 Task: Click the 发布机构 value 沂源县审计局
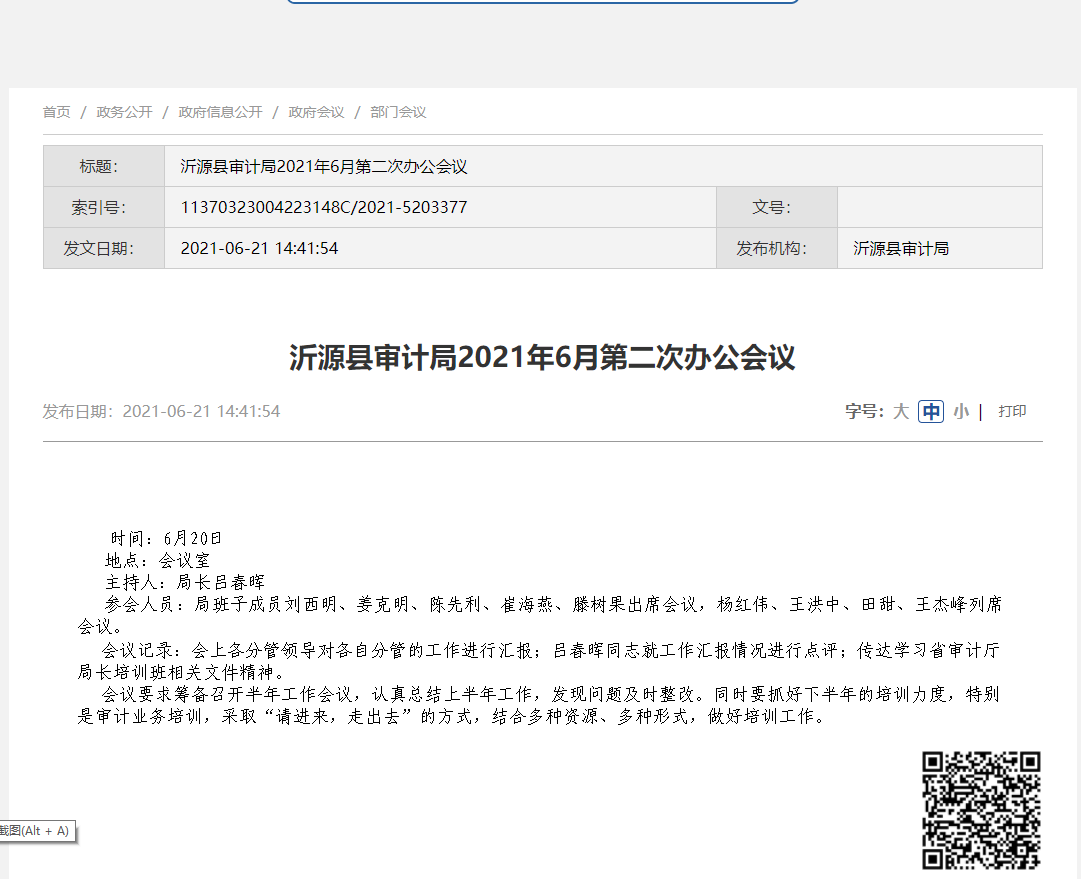coord(901,249)
